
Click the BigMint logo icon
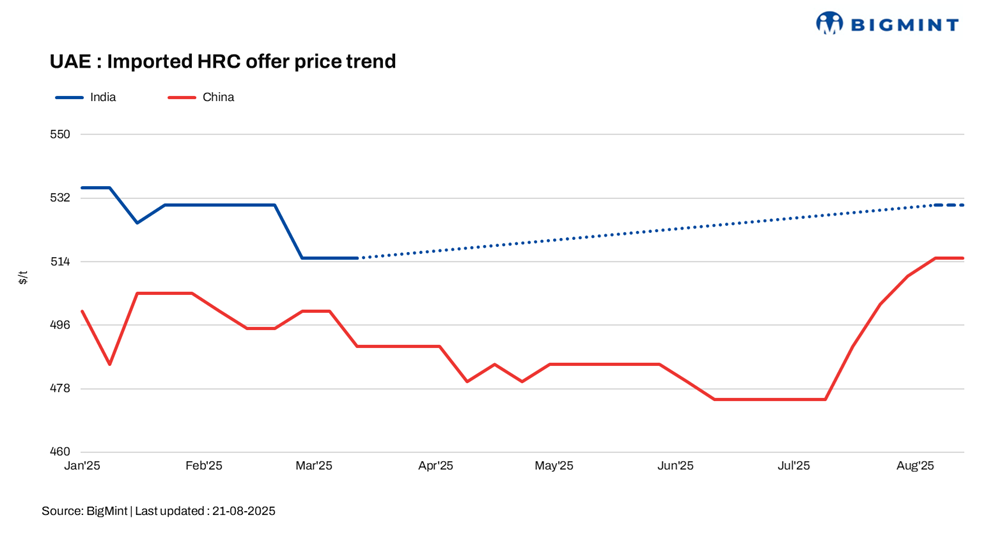tap(830, 23)
